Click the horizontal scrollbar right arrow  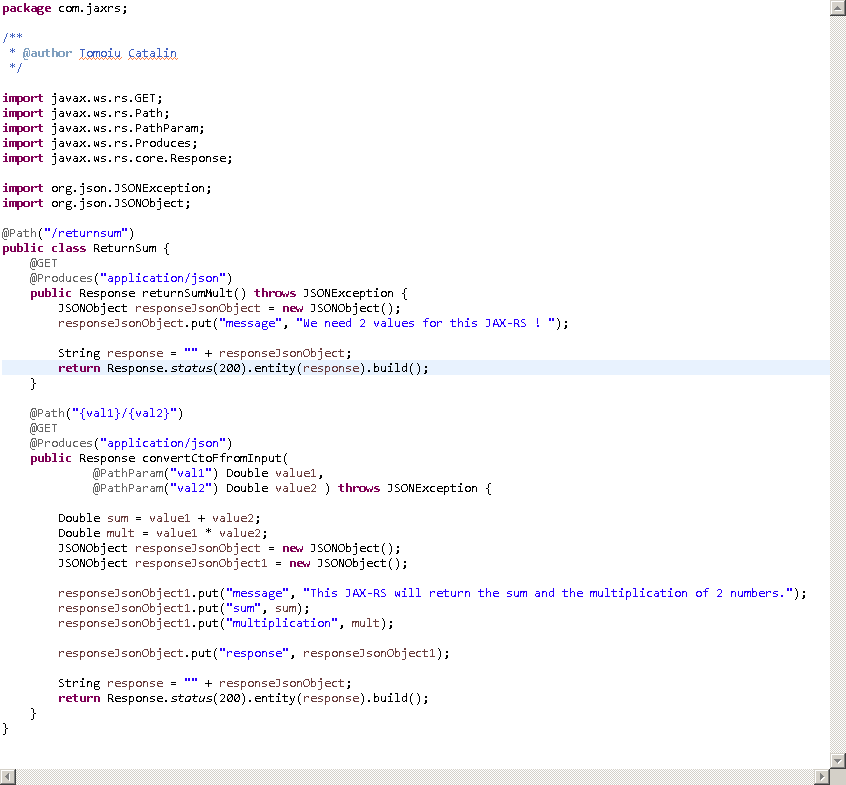822,777
